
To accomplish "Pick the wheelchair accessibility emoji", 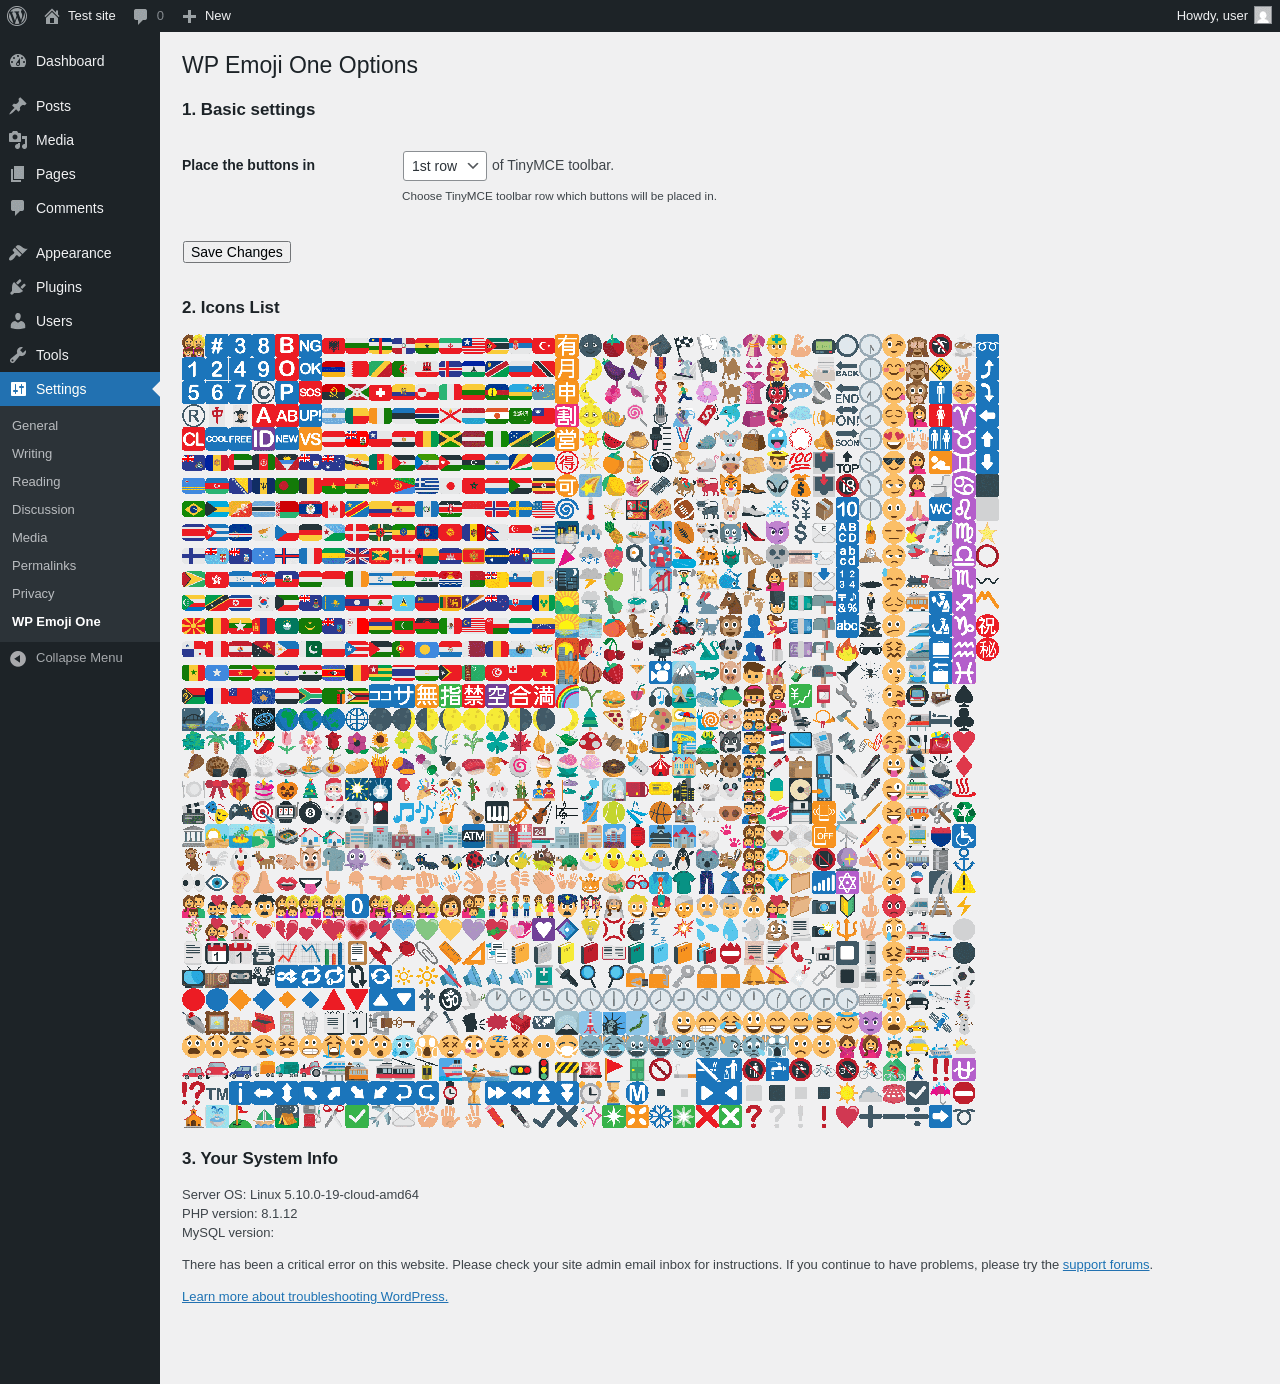I will 964,836.
